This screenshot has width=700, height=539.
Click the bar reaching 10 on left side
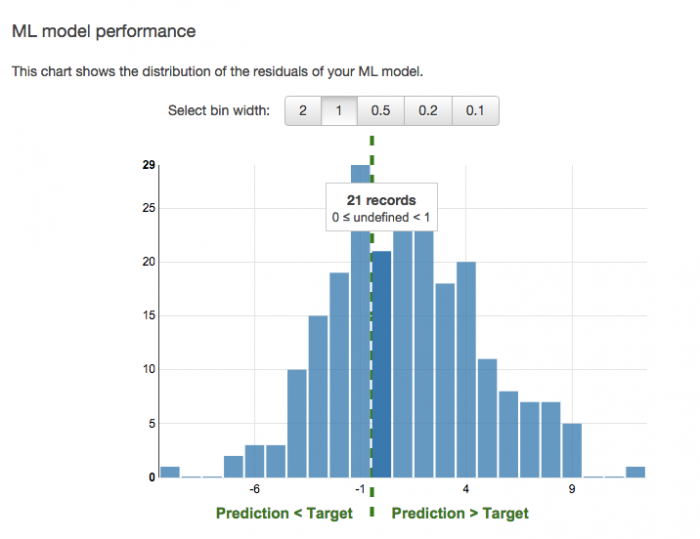click(x=297, y=423)
